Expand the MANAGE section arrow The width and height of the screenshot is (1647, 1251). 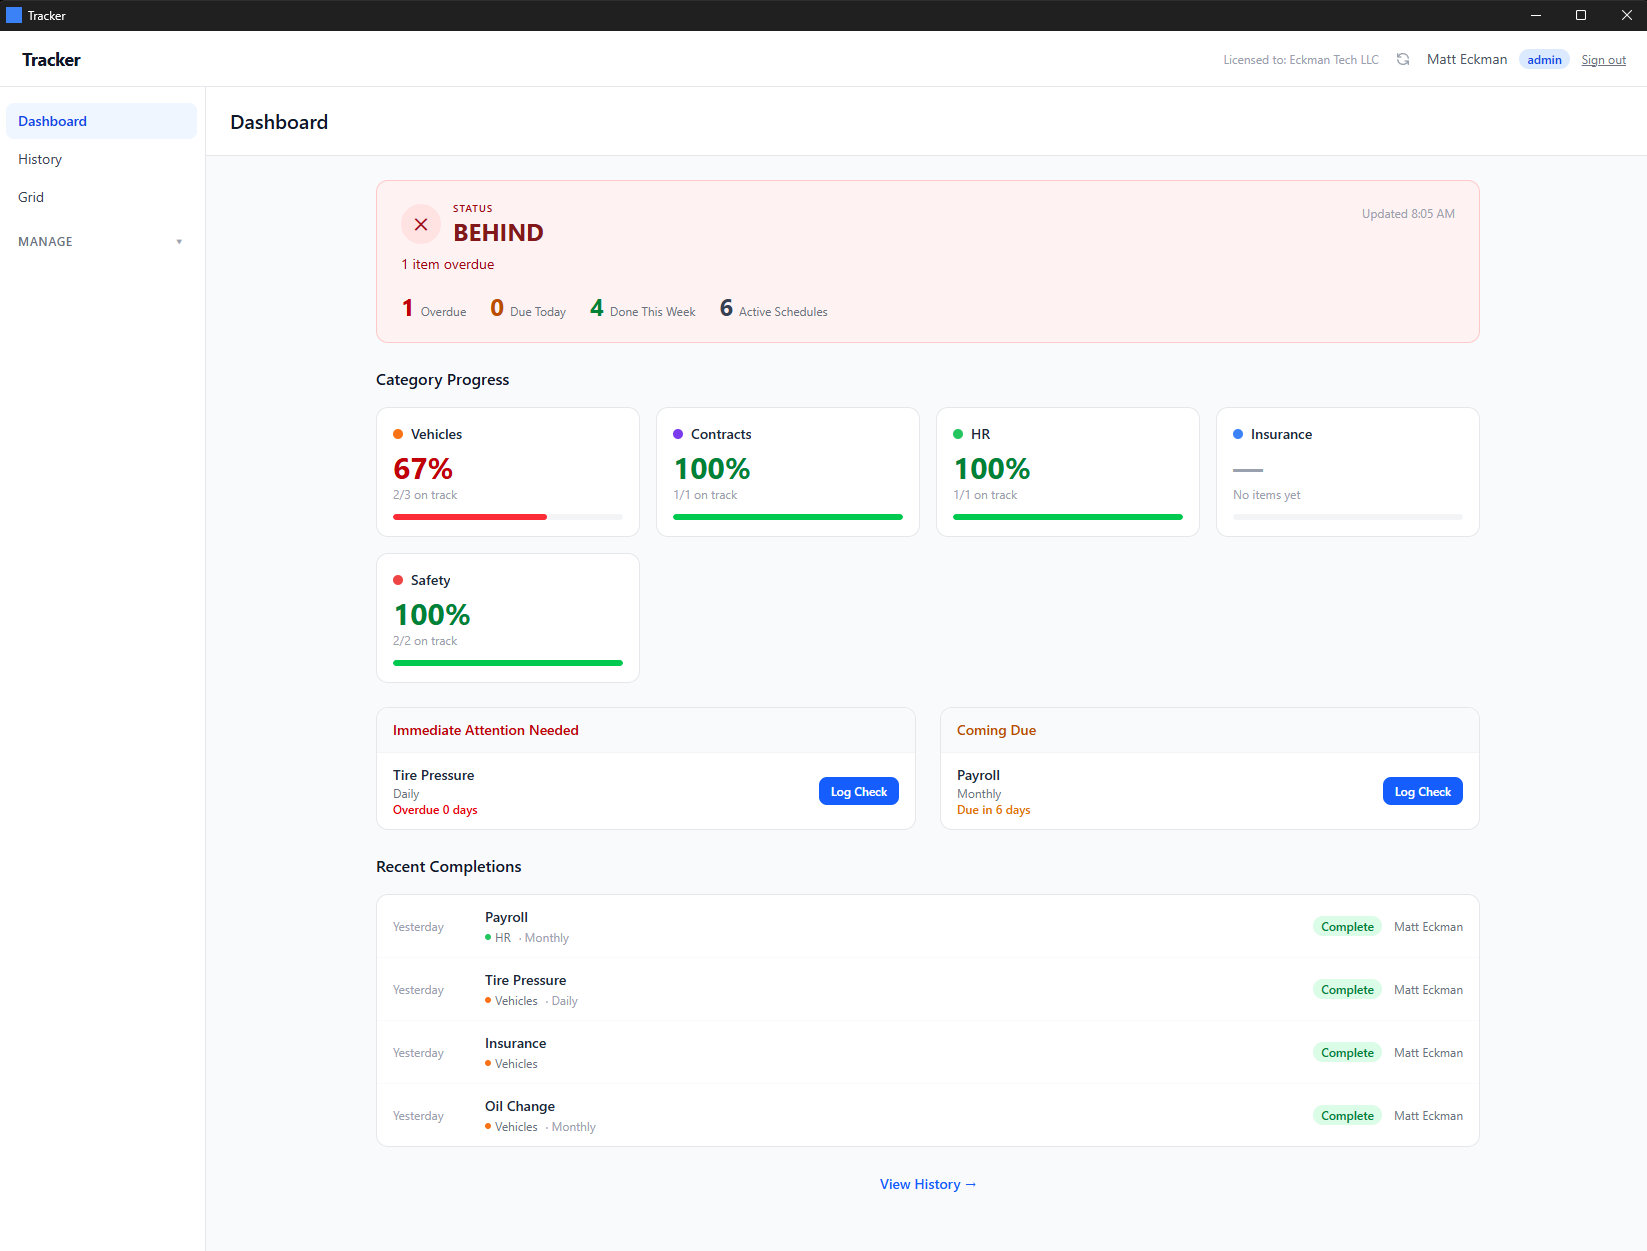pyautogui.click(x=179, y=242)
